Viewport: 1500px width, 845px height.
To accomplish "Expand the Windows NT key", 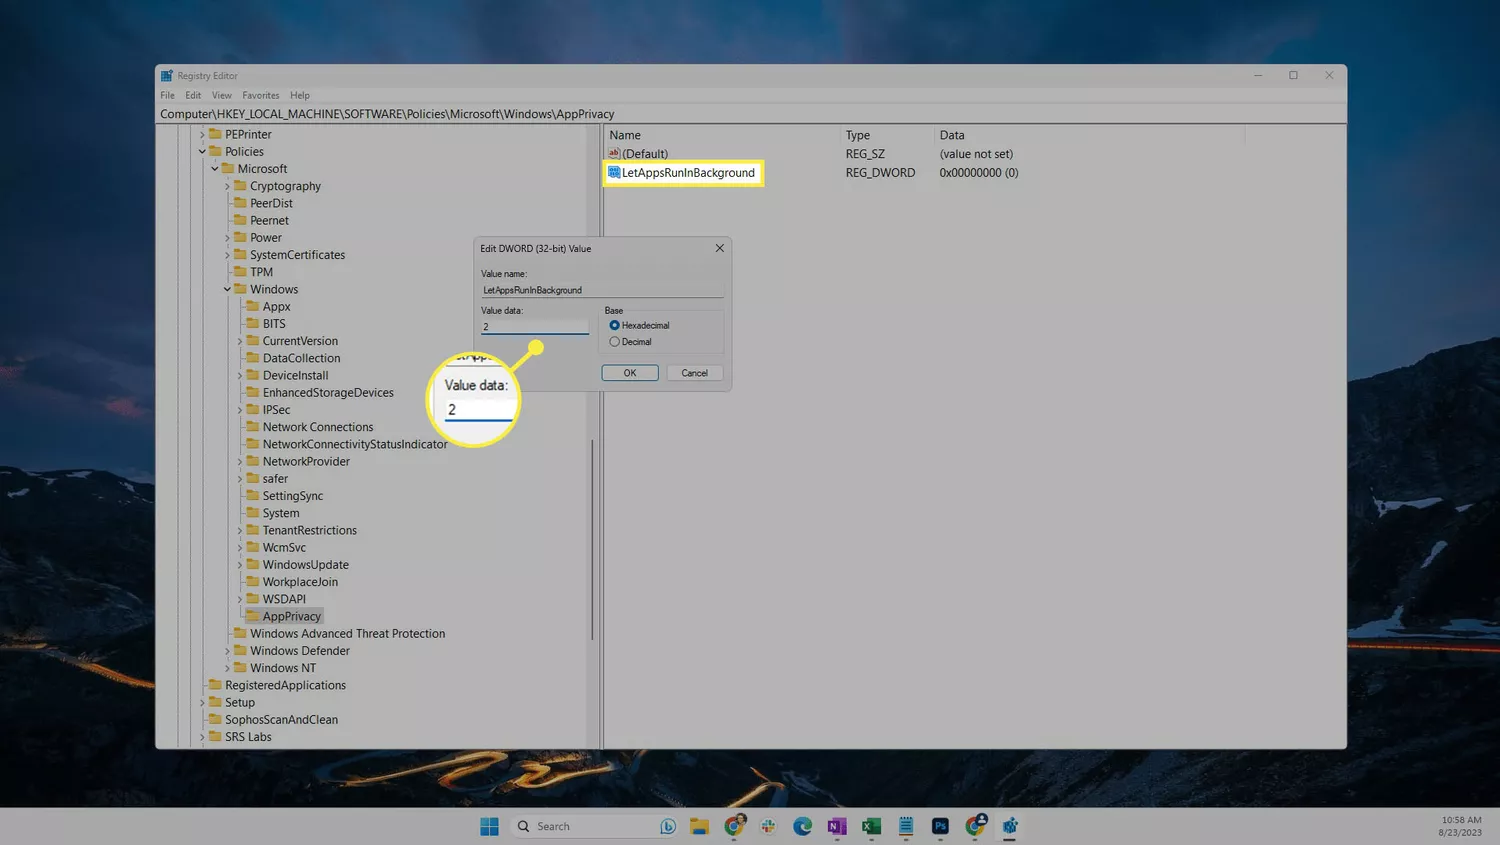I will [227, 668].
